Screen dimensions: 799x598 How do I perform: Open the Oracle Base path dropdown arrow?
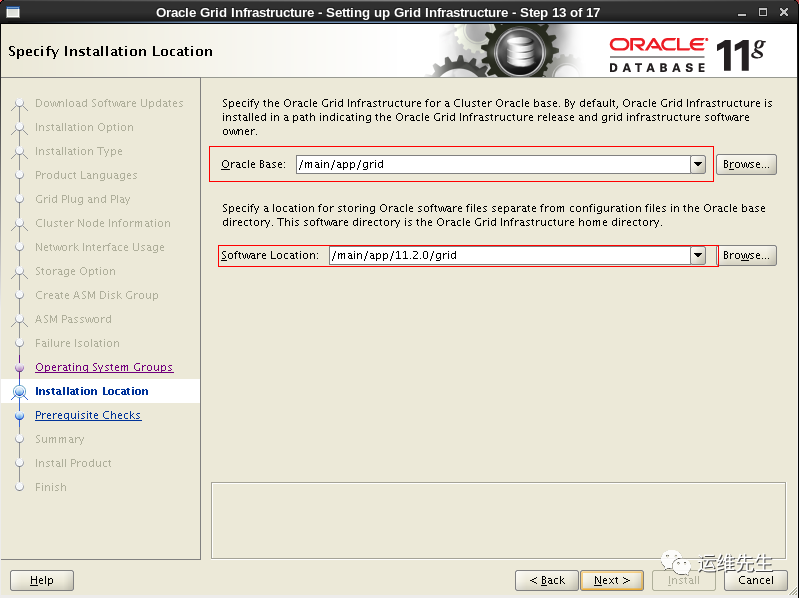click(698, 165)
